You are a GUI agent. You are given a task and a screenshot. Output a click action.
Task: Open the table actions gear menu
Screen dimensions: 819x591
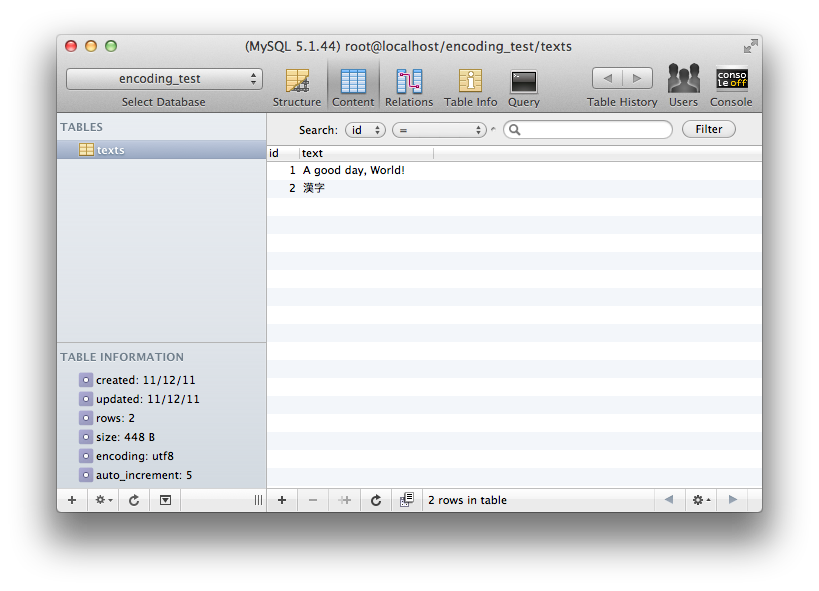point(103,499)
